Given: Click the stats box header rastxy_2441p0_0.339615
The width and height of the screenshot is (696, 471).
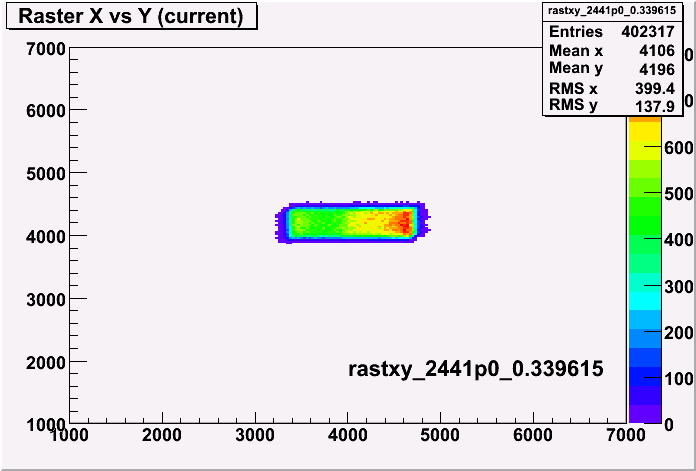Looking at the screenshot, I should coord(612,12).
